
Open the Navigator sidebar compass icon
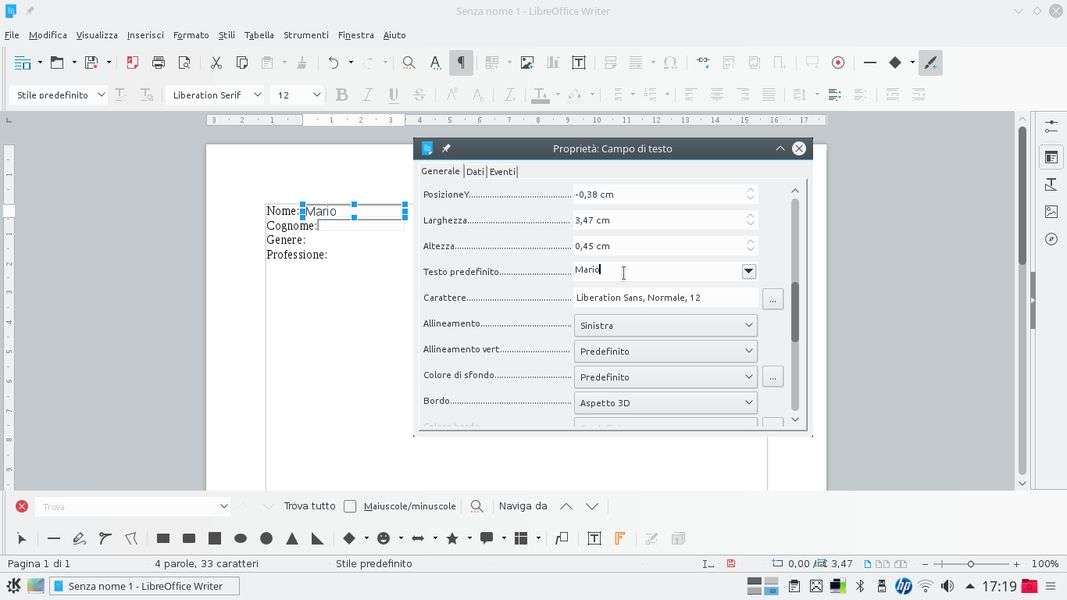[1051, 239]
